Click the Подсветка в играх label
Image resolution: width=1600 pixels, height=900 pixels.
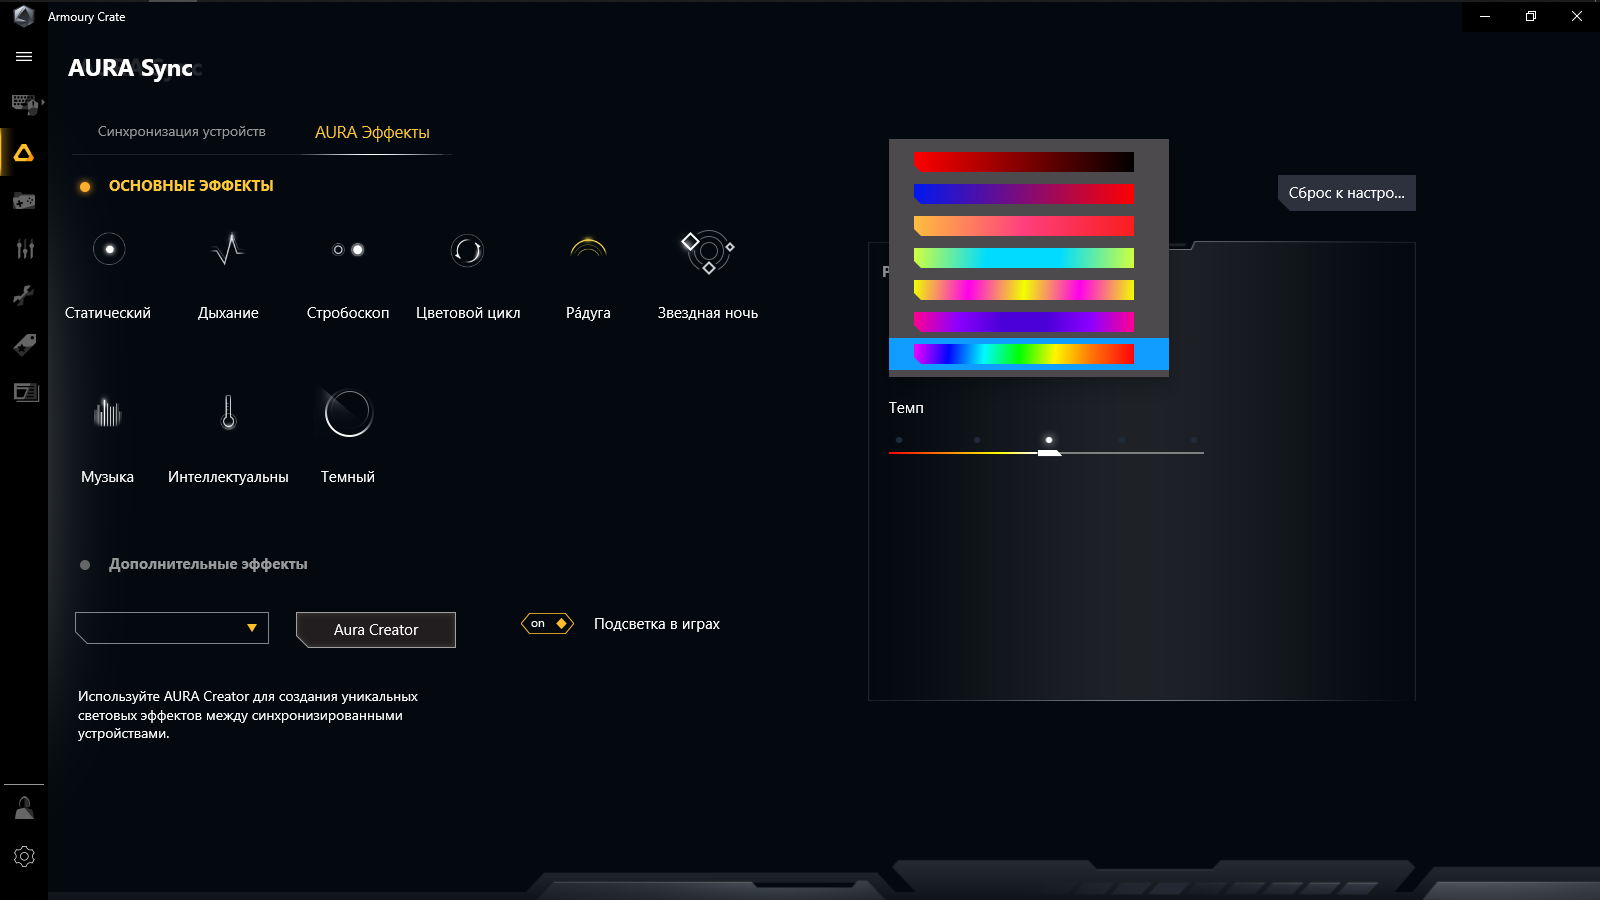657,624
